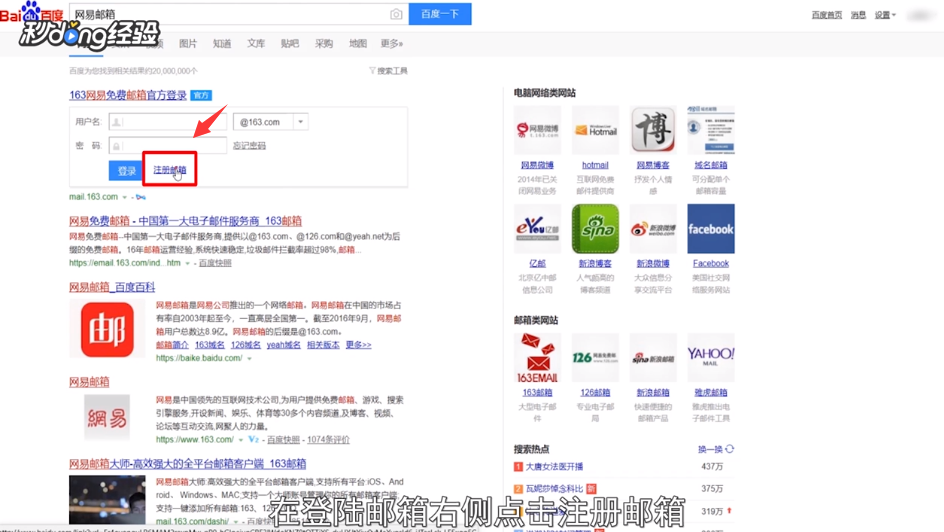This screenshot has height=532, width=944.
Task: Expand arrow next to www.163.com URL
Action: pos(241,440)
